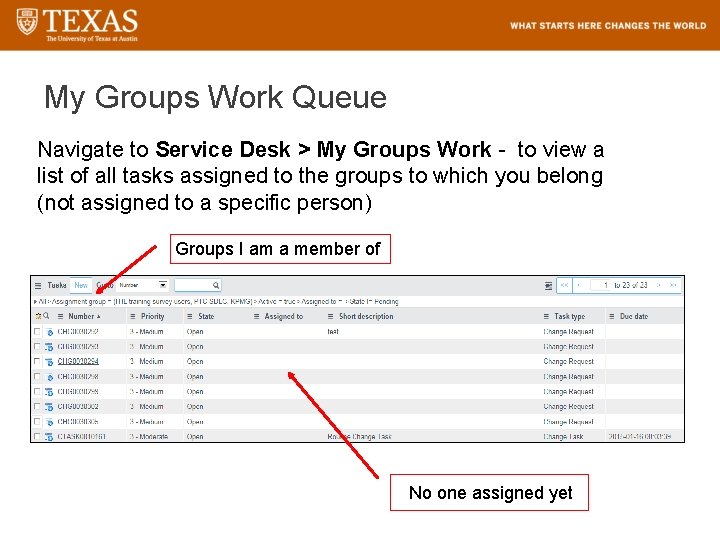Go to previous page of results
This screenshot has height=540, width=720.
pos(579,285)
